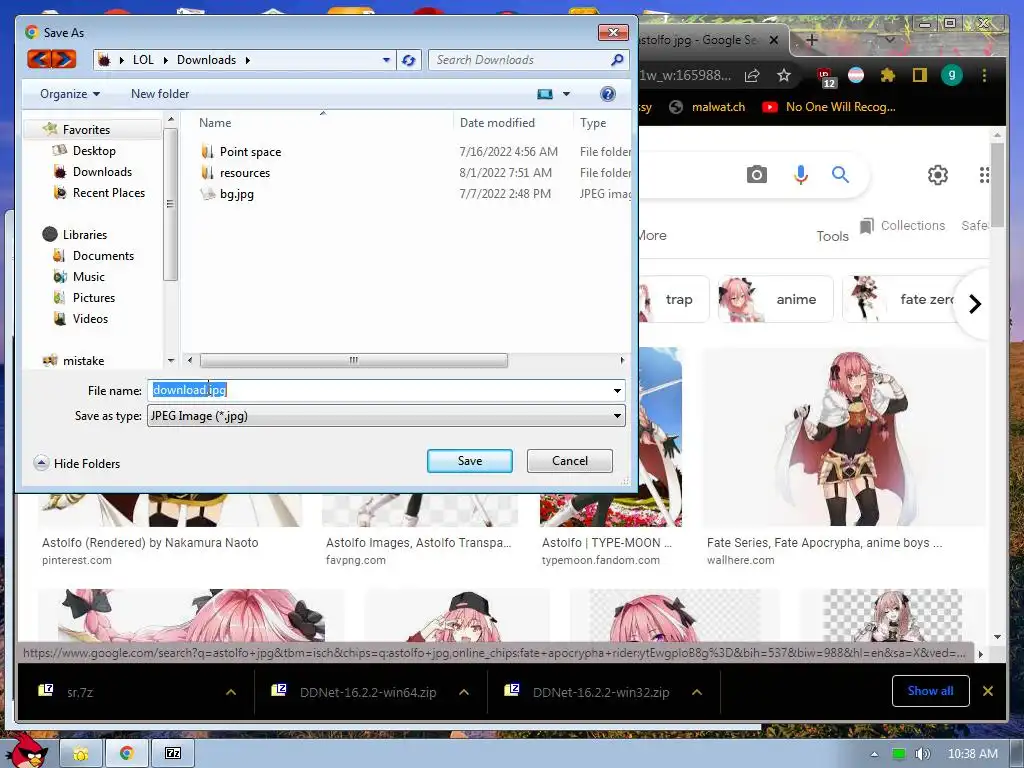The height and width of the screenshot is (768, 1024).
Task: Share this page icon in Chrome
Action: point(752,76)
